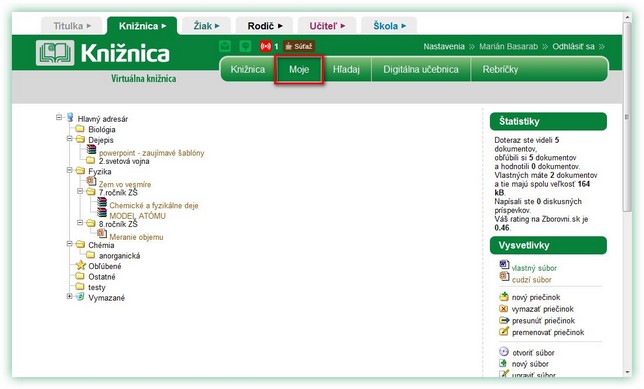Collapse the 7.ročník ZŠ folder
The height and width of the screenshot is (389, 644).
(80, 191)
